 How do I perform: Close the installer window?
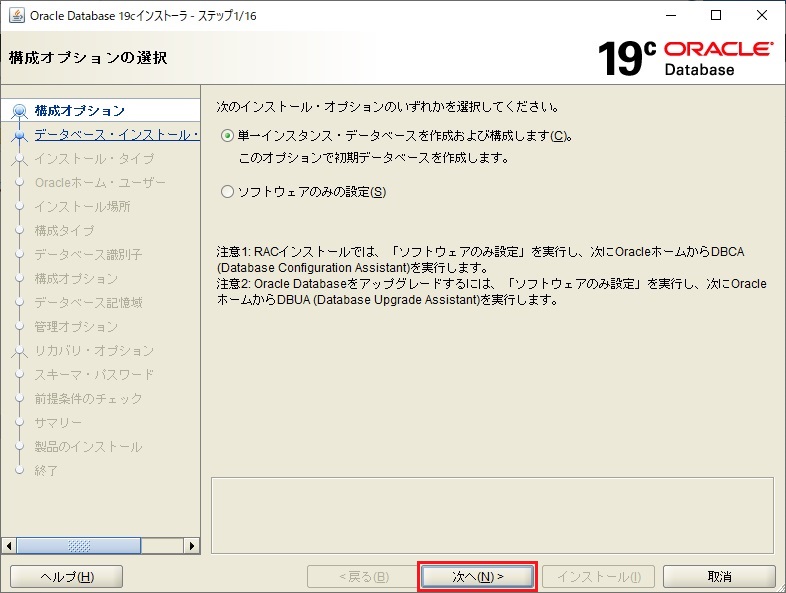tap(762, 16)
